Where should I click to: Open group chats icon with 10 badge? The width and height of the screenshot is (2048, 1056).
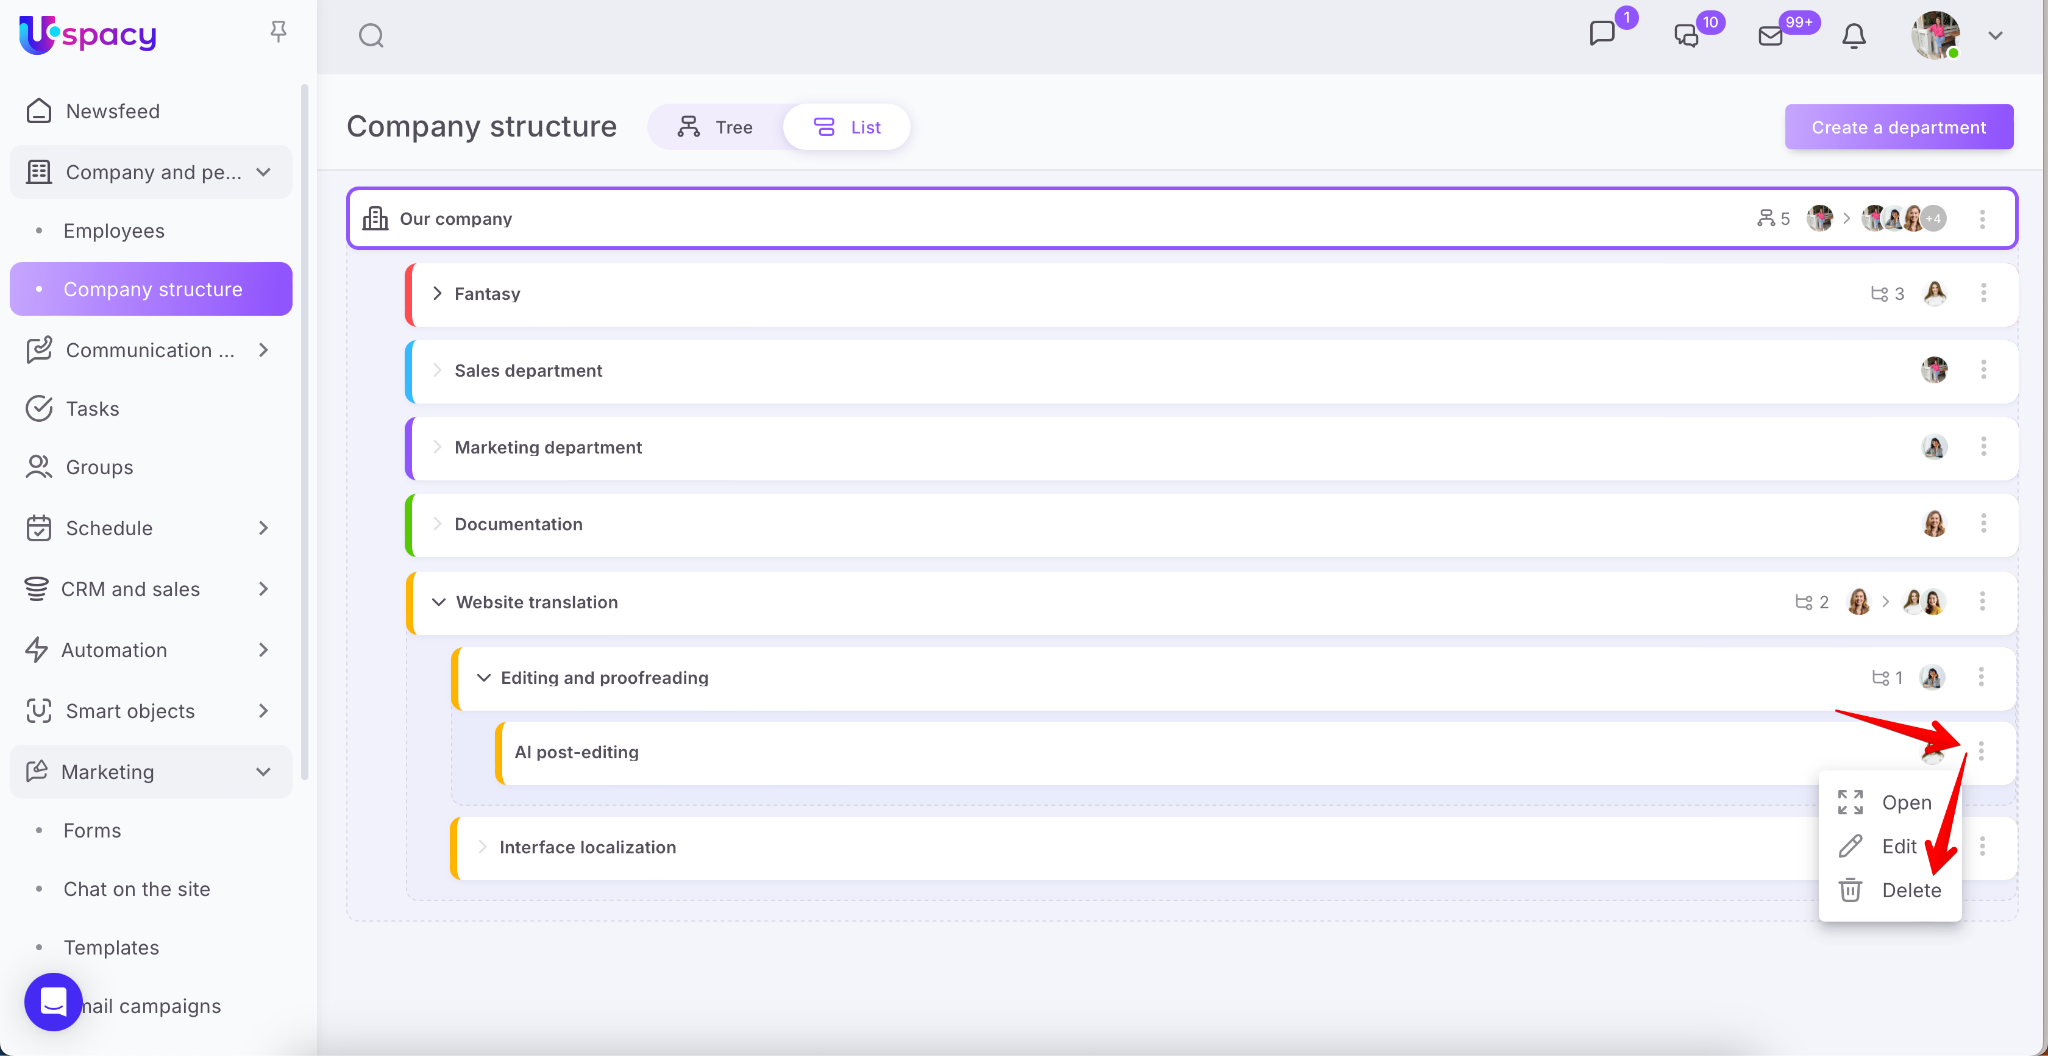click(x=1687, y=36)
